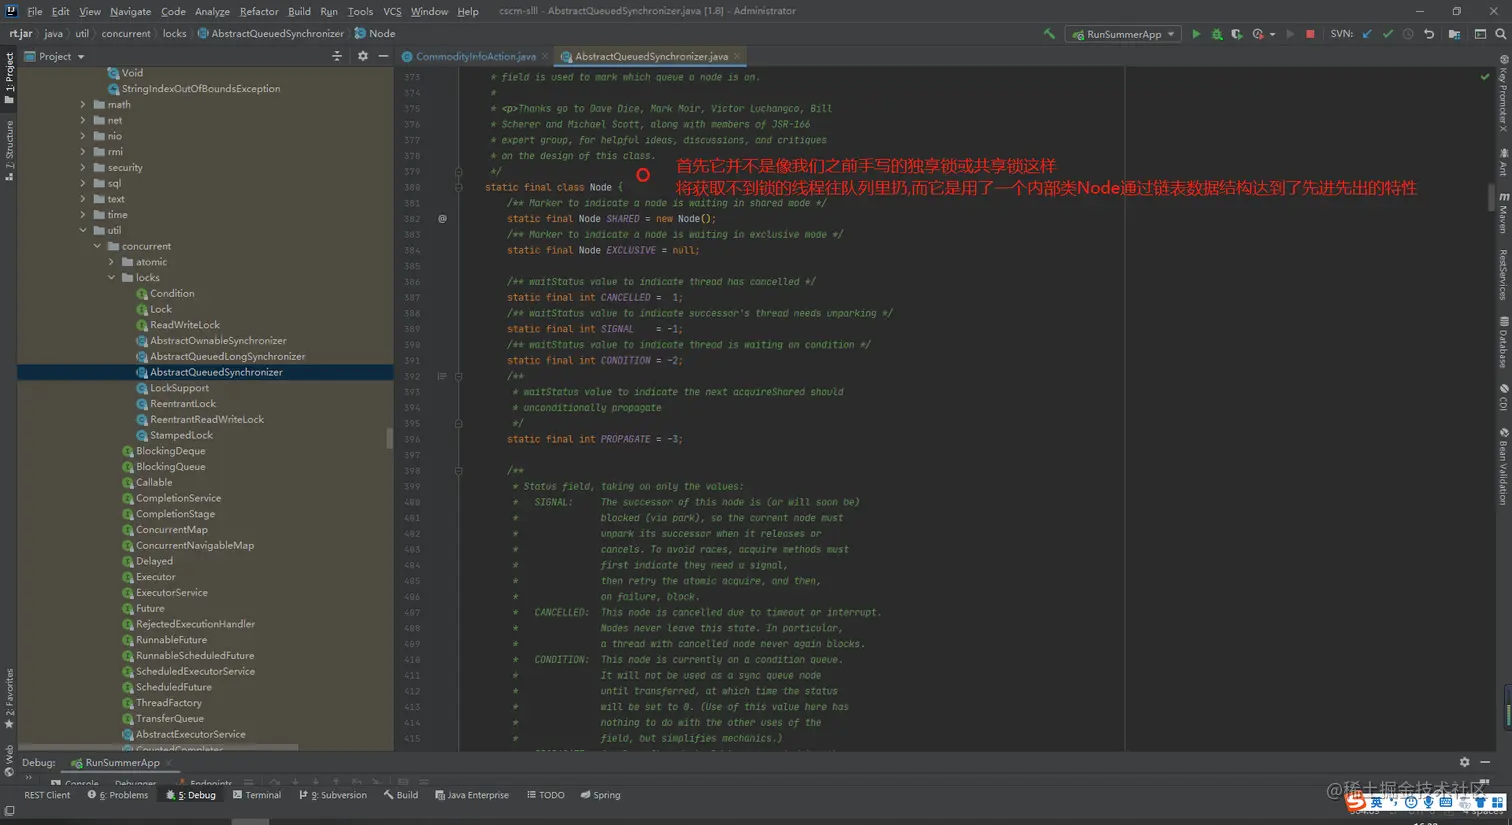Open the RunSummerApp run configuration dropdown
1512x825 pixels.
1125,34
